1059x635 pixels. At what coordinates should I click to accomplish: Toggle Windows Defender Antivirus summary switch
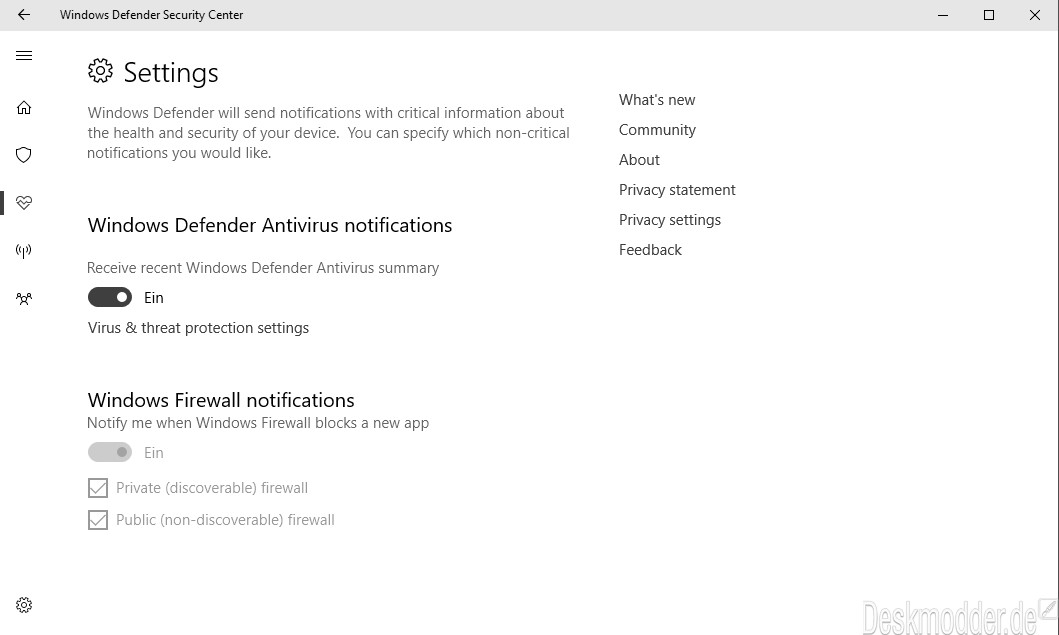tap(110, 297)
